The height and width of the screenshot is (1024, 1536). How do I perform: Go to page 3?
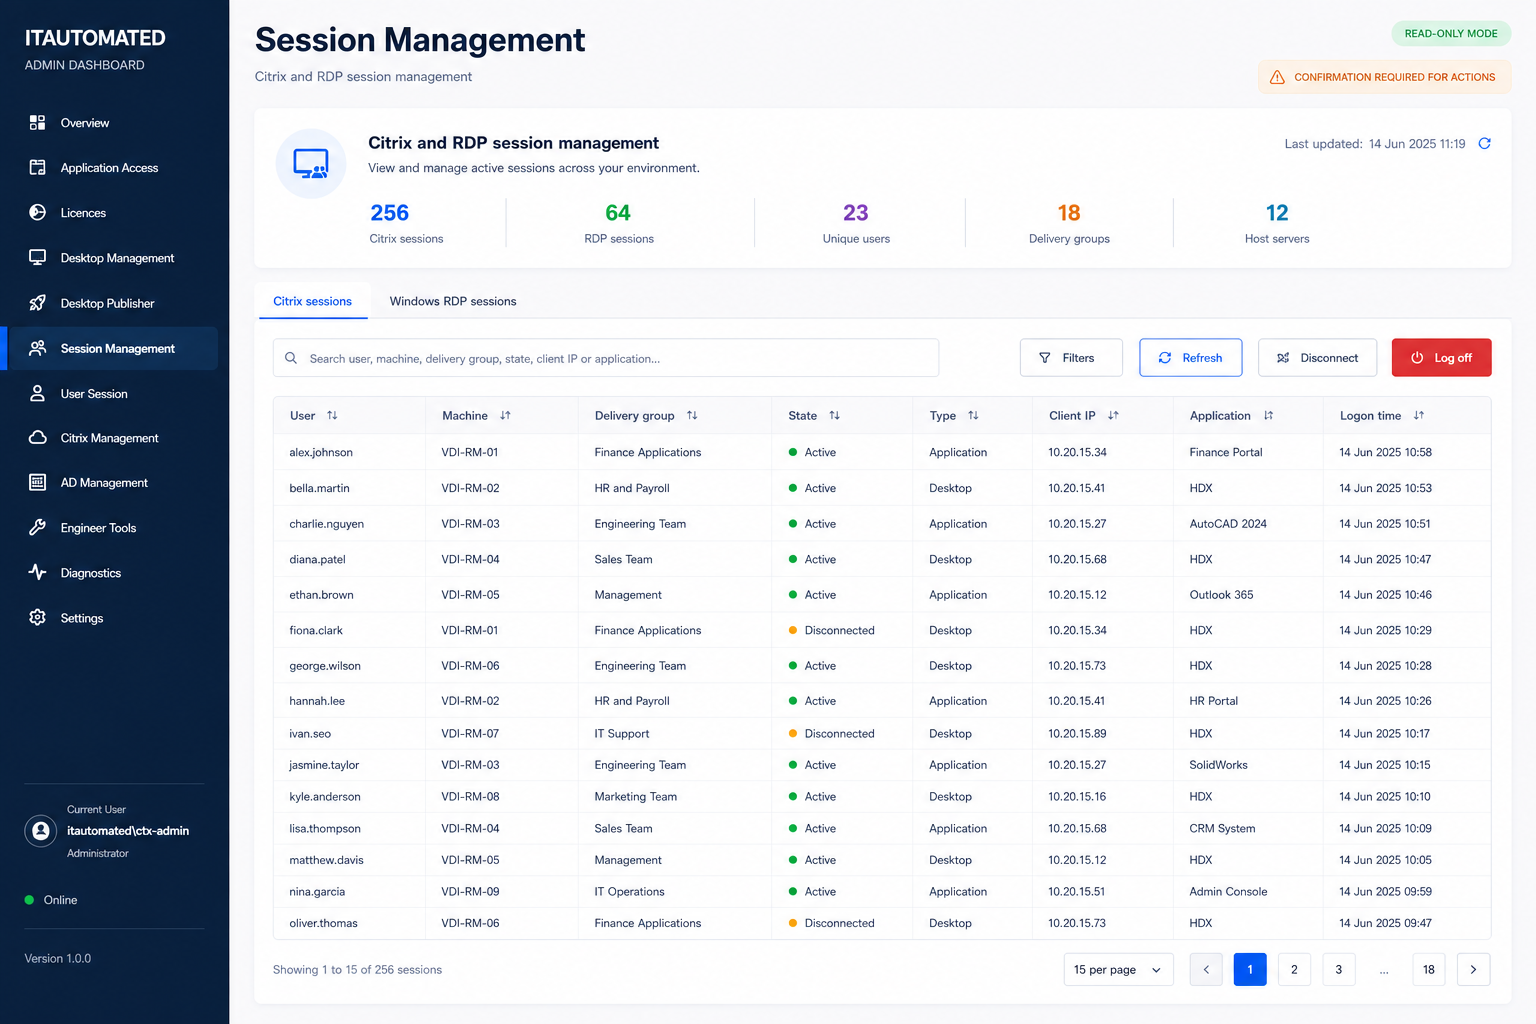[x=1339, y=970]
